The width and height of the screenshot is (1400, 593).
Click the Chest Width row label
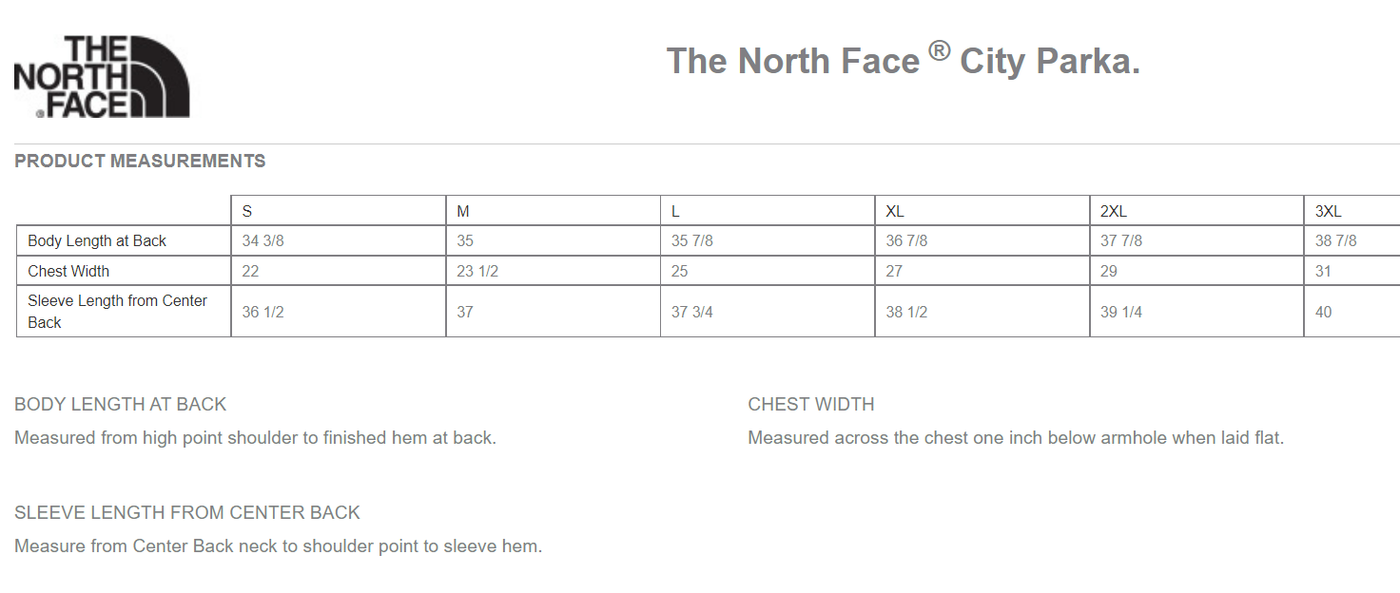(69, 271)
